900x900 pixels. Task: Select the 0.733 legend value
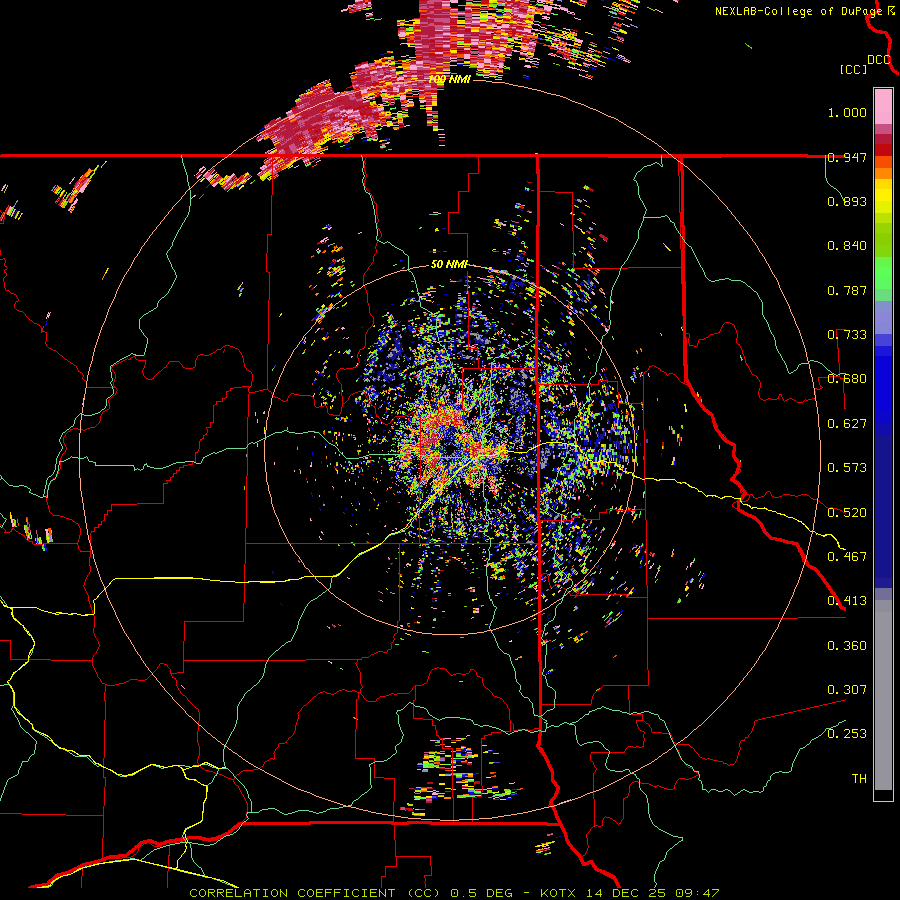[x=847, y=335]
